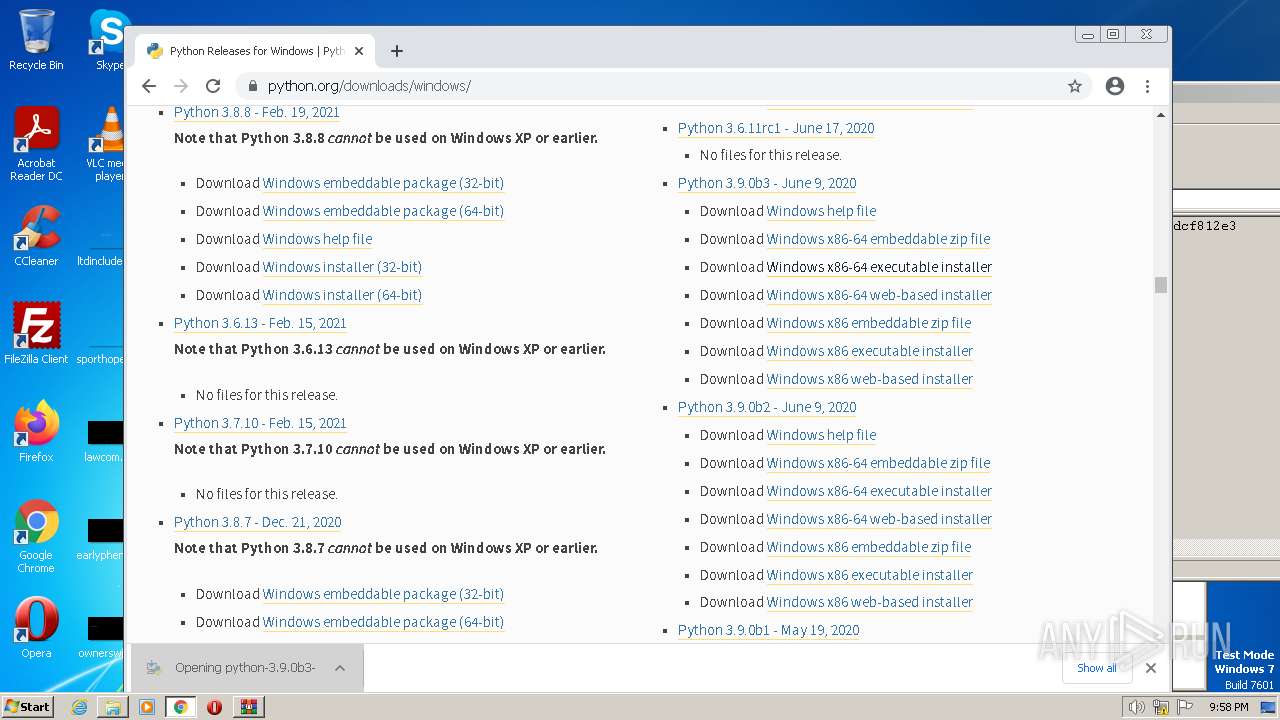Download 3.9.0b3 Windows x86 embeddable zip file
The image size is (1280, 720).
click(x=869, y=323)
